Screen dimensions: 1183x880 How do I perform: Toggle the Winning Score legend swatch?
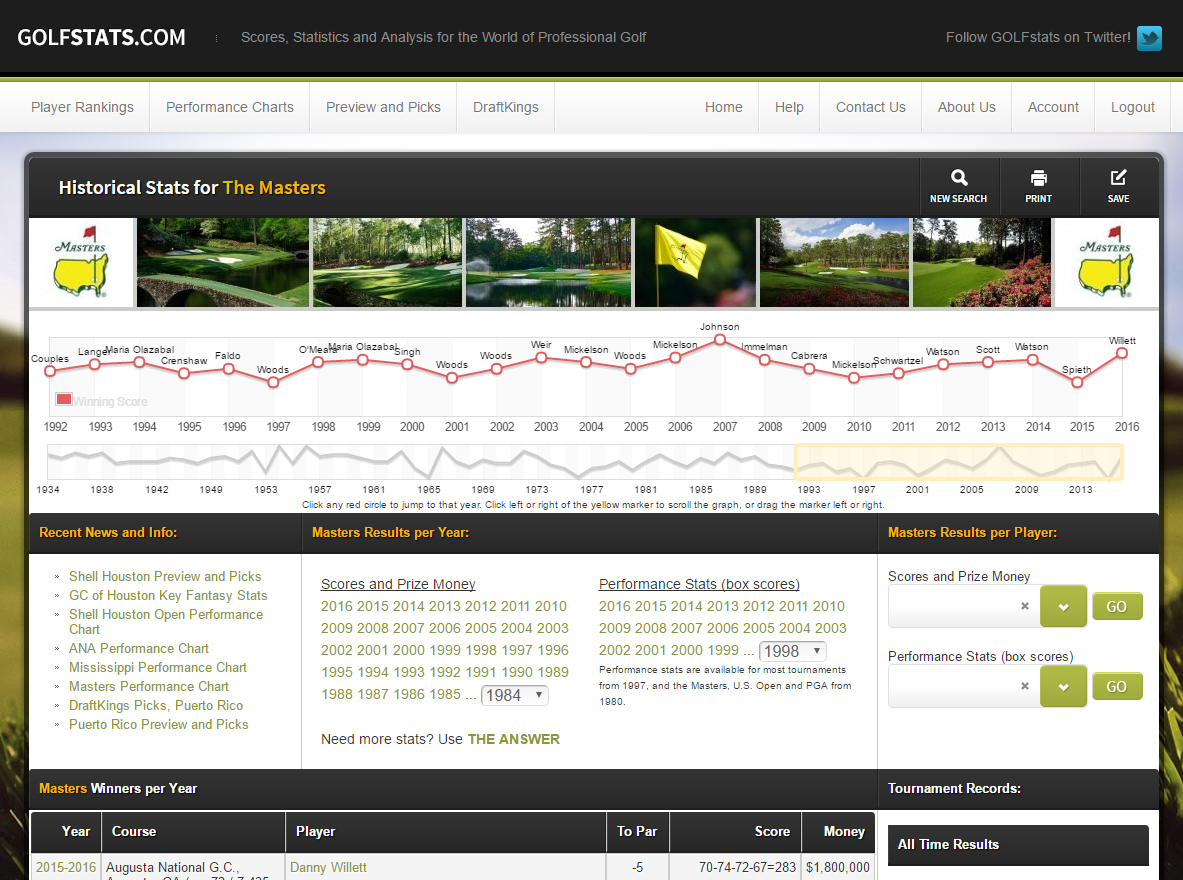click(64, 400)
